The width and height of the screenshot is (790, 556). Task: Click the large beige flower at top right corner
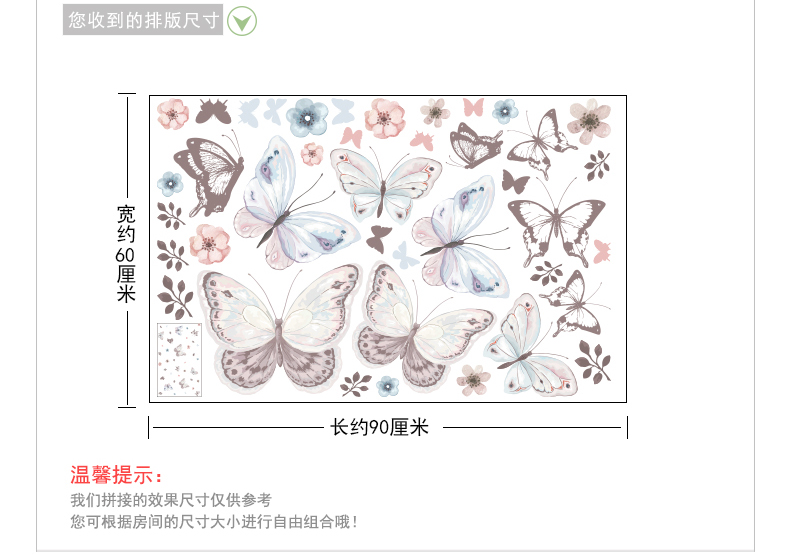click(x=589, y=120)
